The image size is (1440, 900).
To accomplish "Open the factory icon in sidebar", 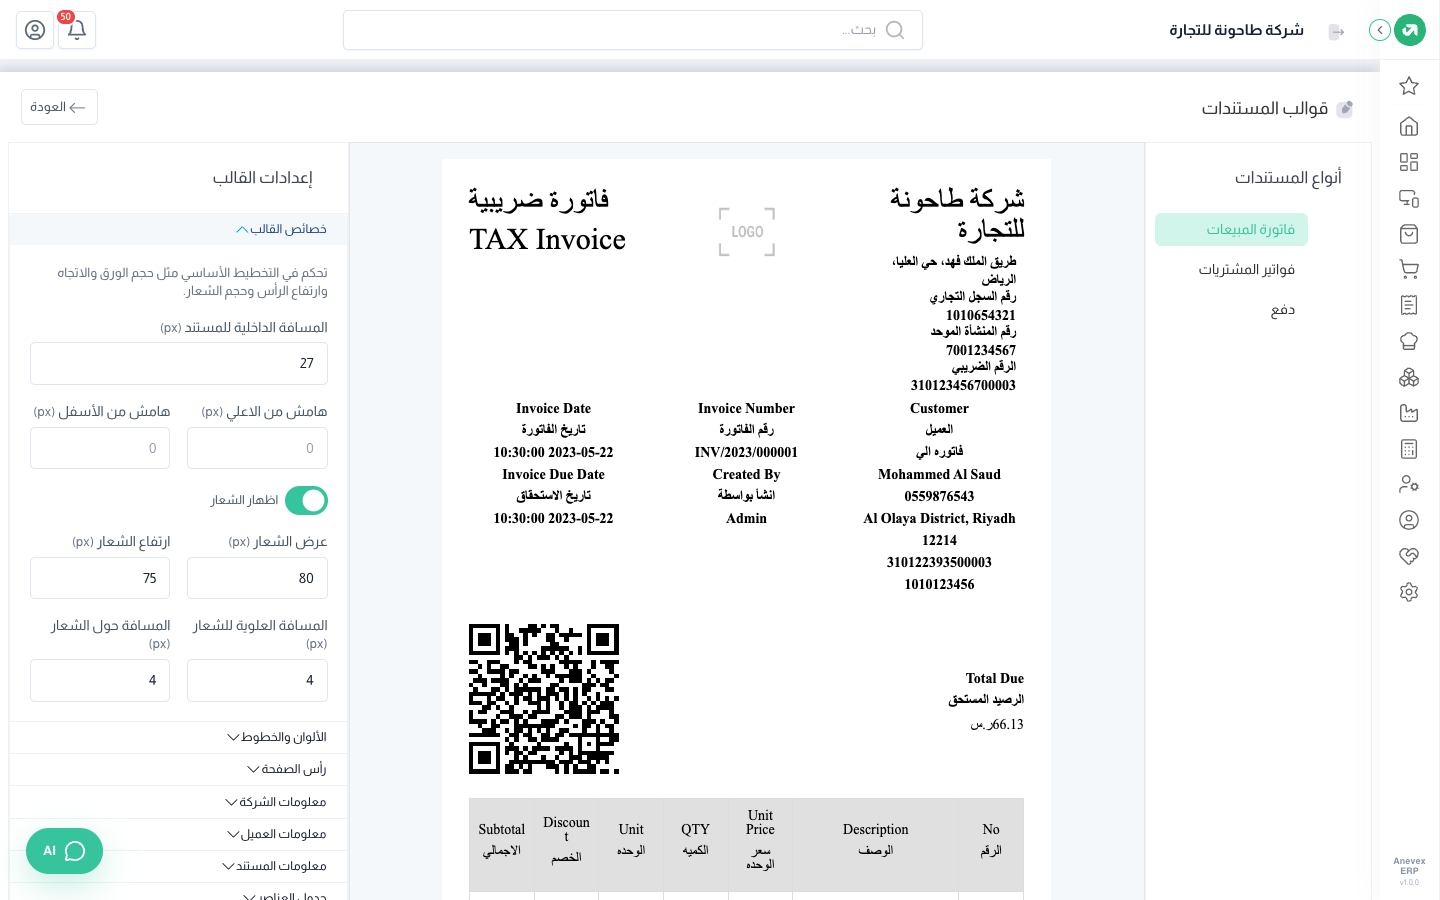I will click(1409, 413).
